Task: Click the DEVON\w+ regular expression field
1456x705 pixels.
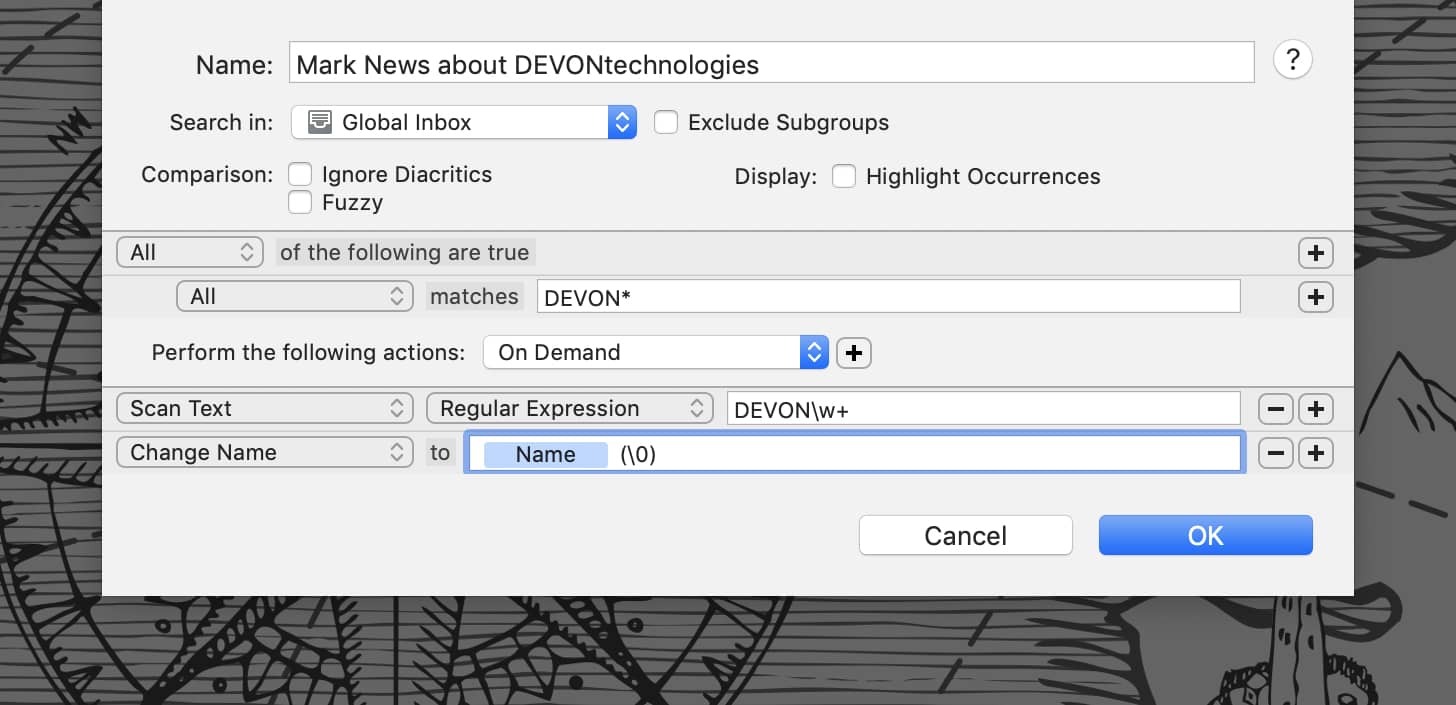Action: (x=984, y=409)
